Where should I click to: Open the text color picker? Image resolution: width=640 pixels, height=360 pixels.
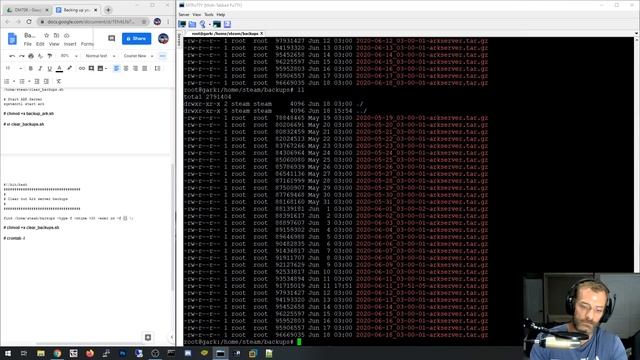click(x=59, y=69)
